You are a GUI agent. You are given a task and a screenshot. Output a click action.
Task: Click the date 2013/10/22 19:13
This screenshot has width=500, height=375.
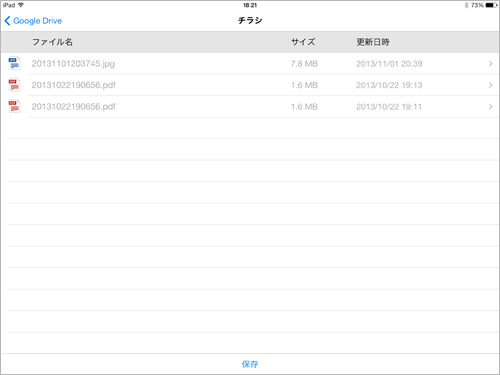coord(389,85)
